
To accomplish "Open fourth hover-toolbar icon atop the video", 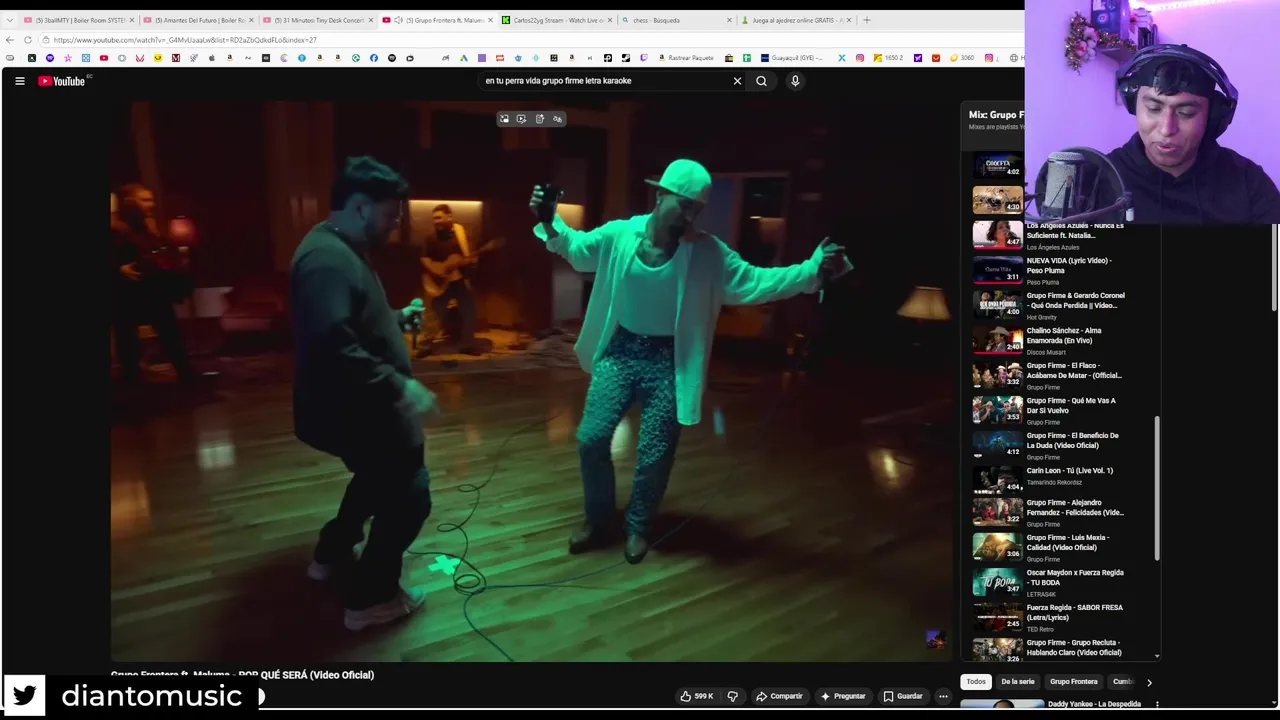I will click(x=558, y=119).
